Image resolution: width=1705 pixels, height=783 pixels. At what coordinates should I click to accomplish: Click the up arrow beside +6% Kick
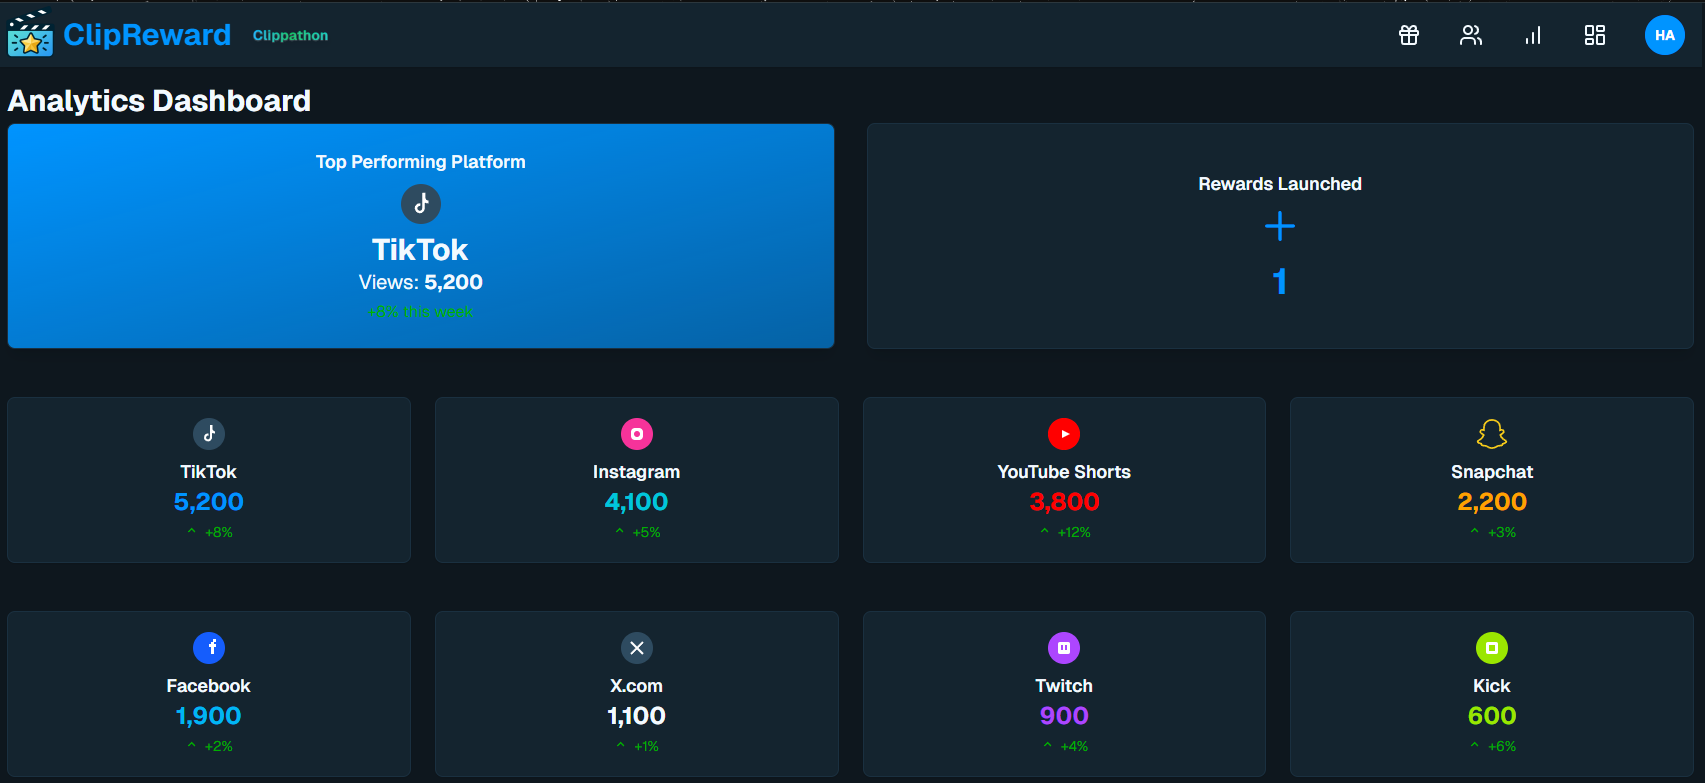click(1474, 746)
